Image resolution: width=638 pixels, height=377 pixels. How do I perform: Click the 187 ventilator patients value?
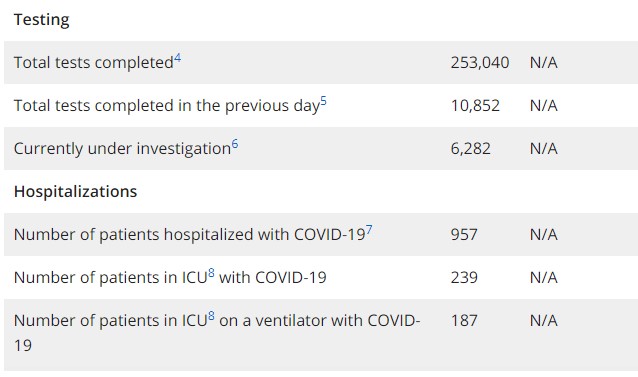pos(464,320)
